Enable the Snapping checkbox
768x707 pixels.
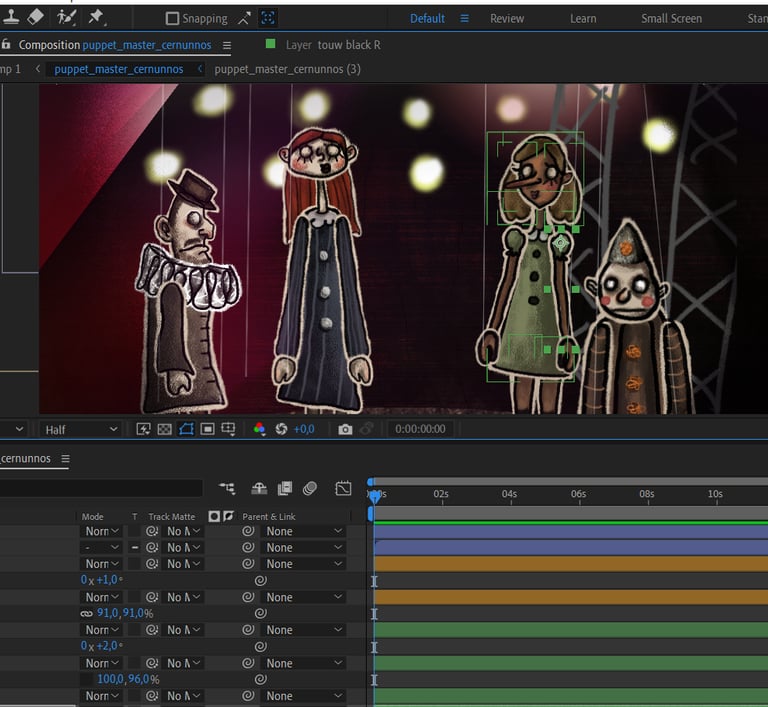pos(172,18)
